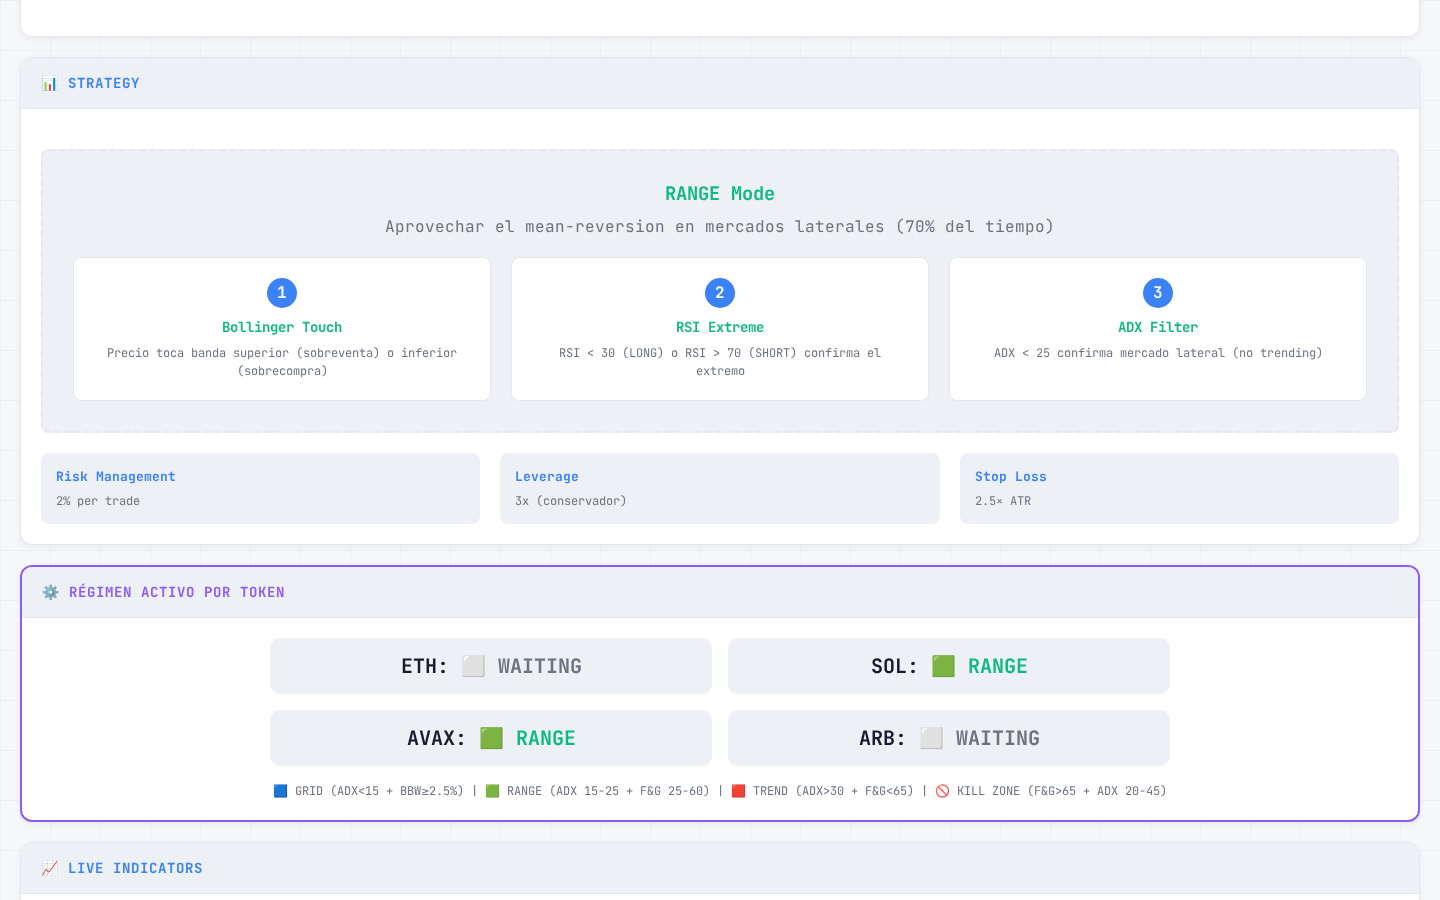
Task: Click the RANGE Mode title
Action: click(720, 194)
